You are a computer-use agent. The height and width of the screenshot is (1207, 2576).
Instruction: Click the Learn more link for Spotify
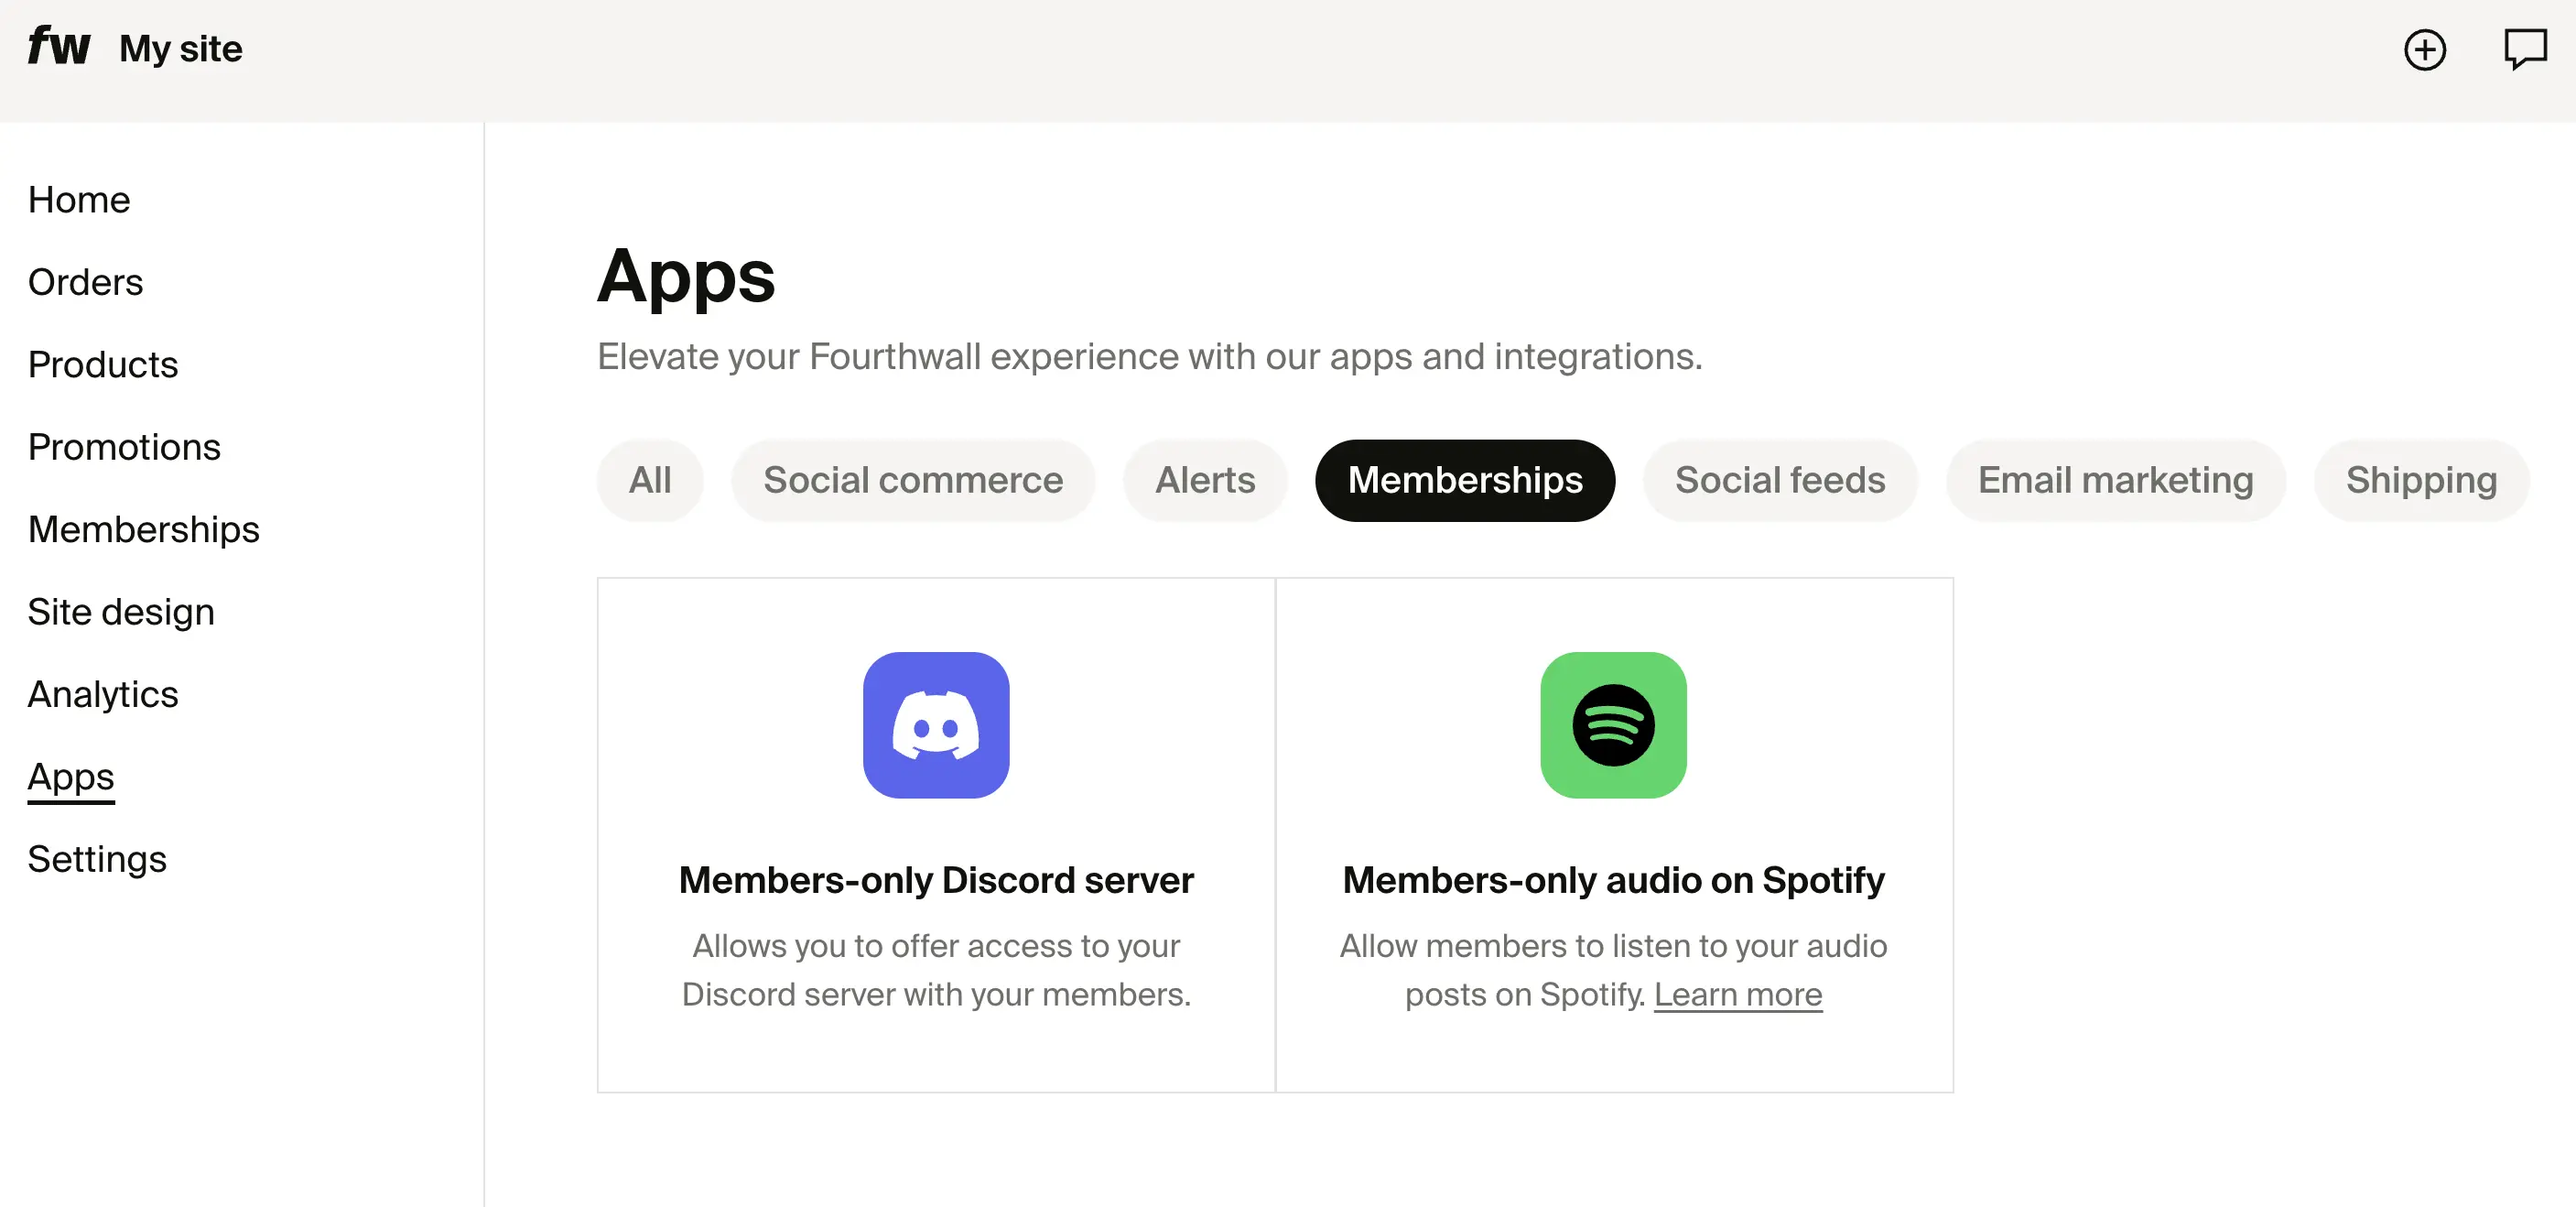(x=1739, y=994)
